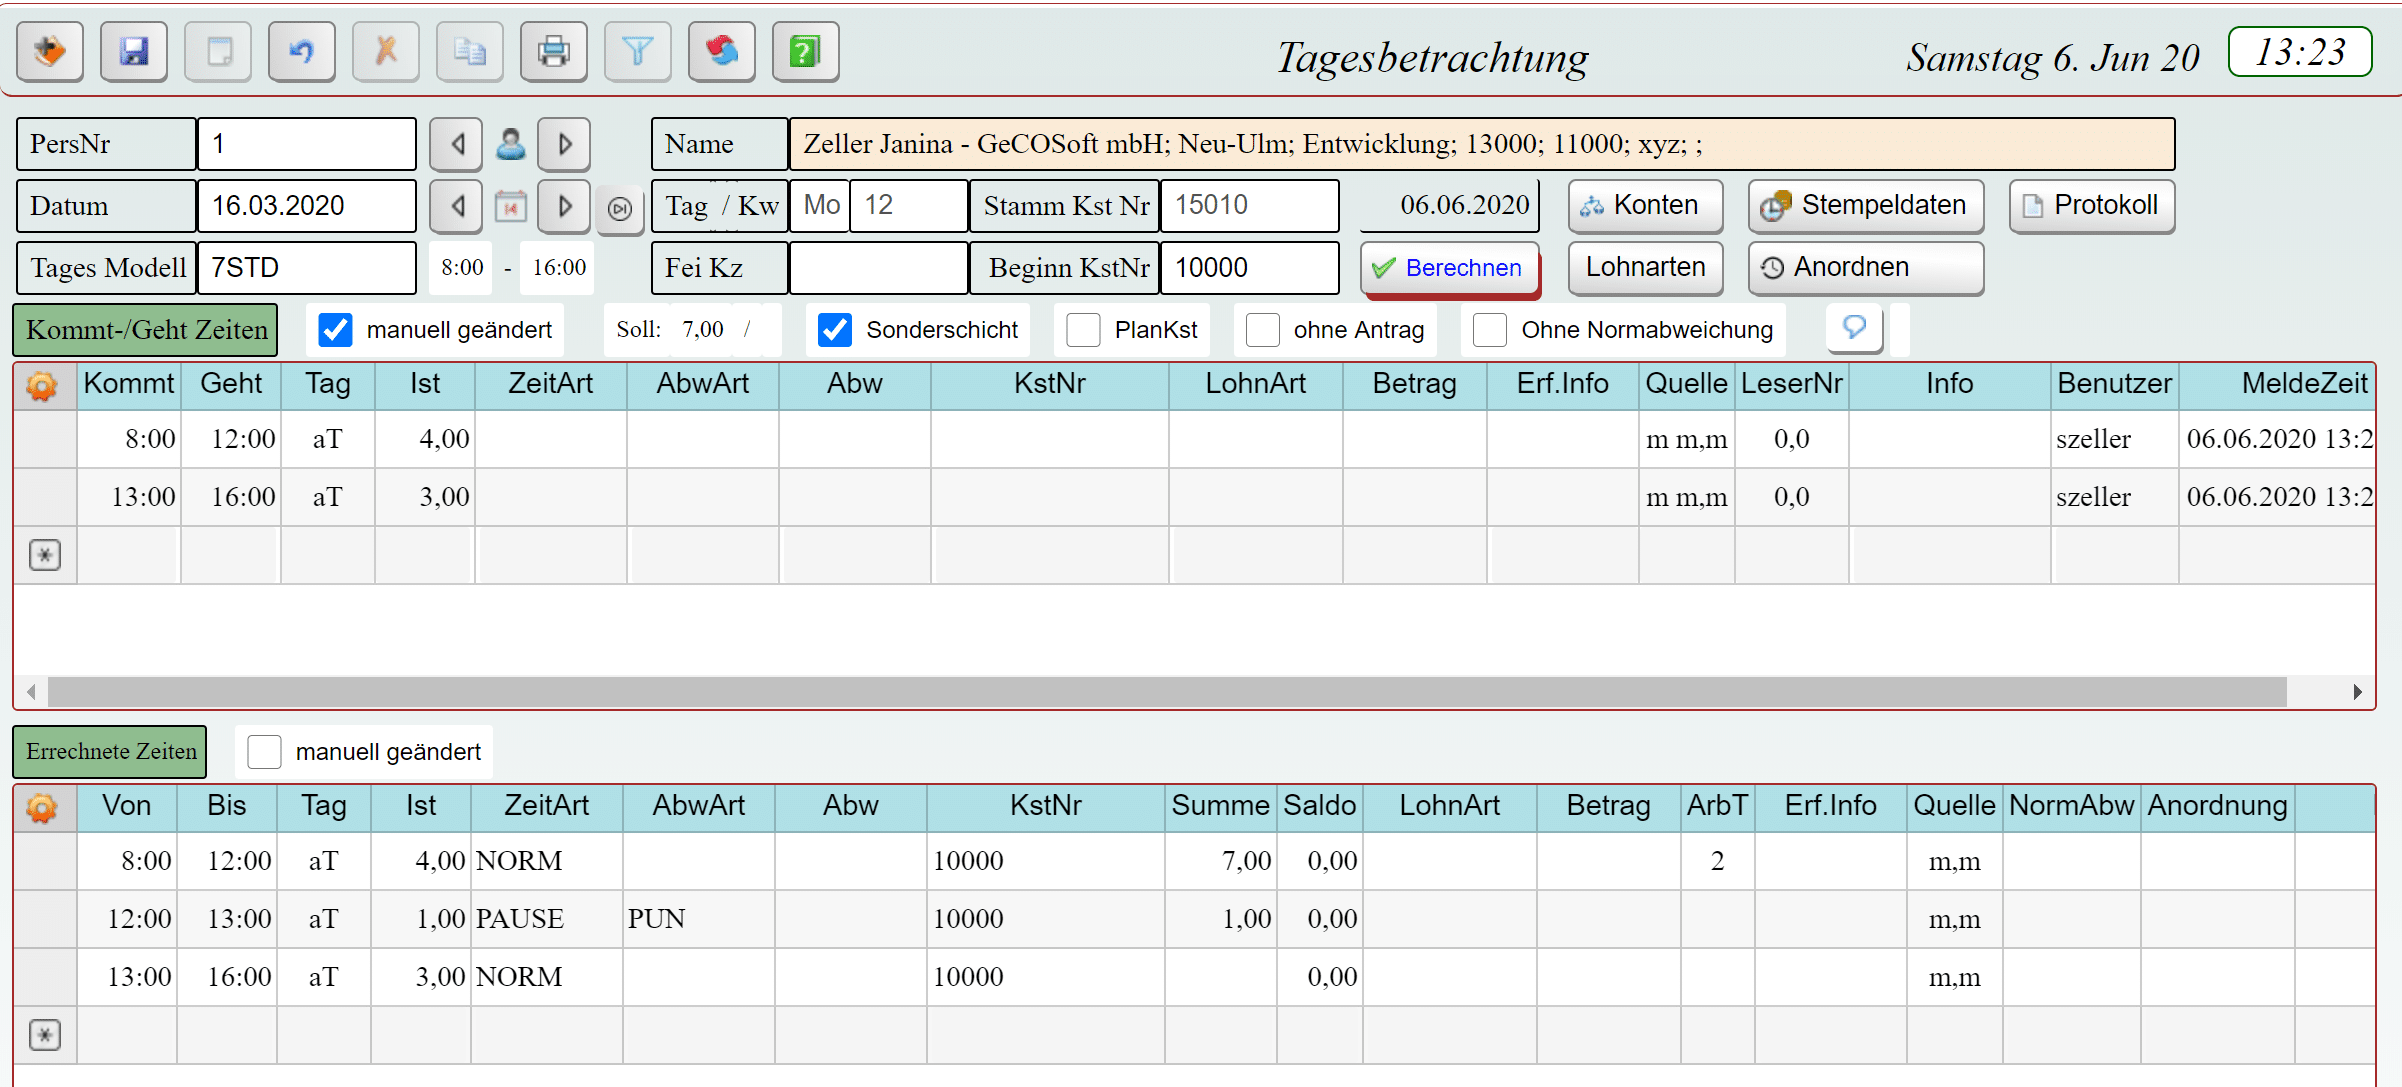Open the speech bubble comment icon
The image size is (2402, 1087).
1855,329
